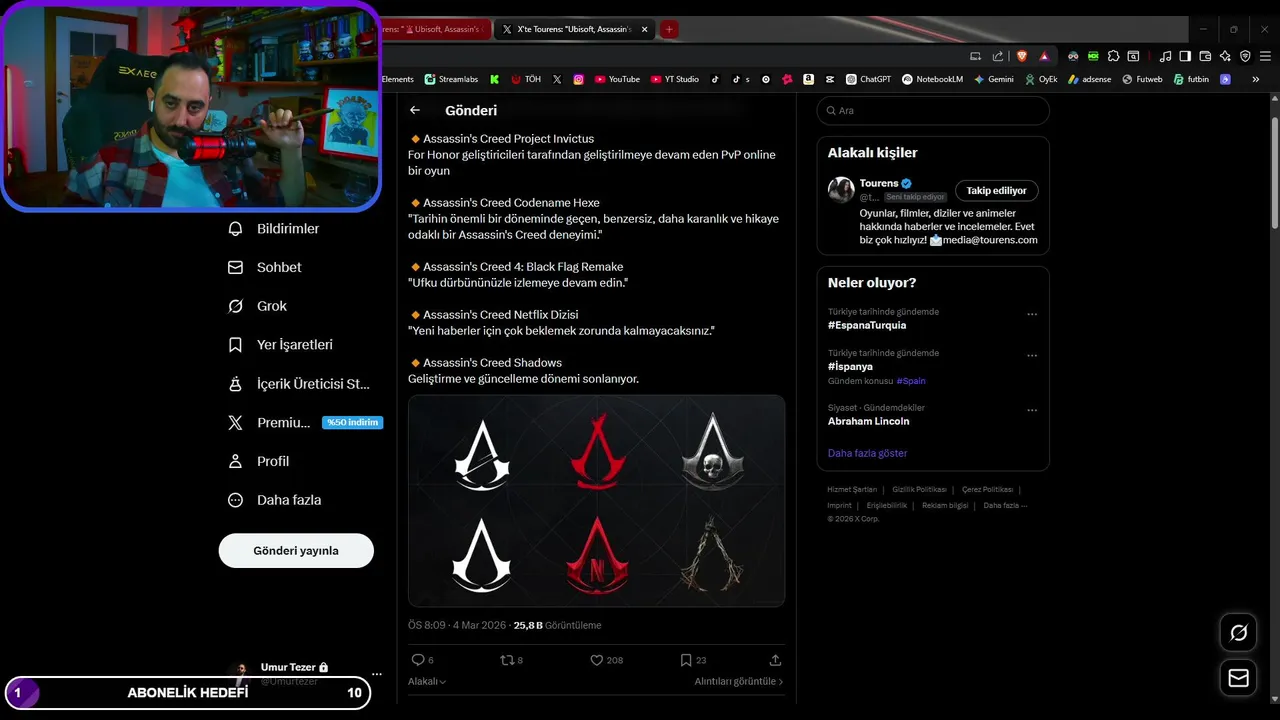Open the post's Assassin's Creed logos image
This screenshot has height=720, width=1280.
(x=596, y=501)
